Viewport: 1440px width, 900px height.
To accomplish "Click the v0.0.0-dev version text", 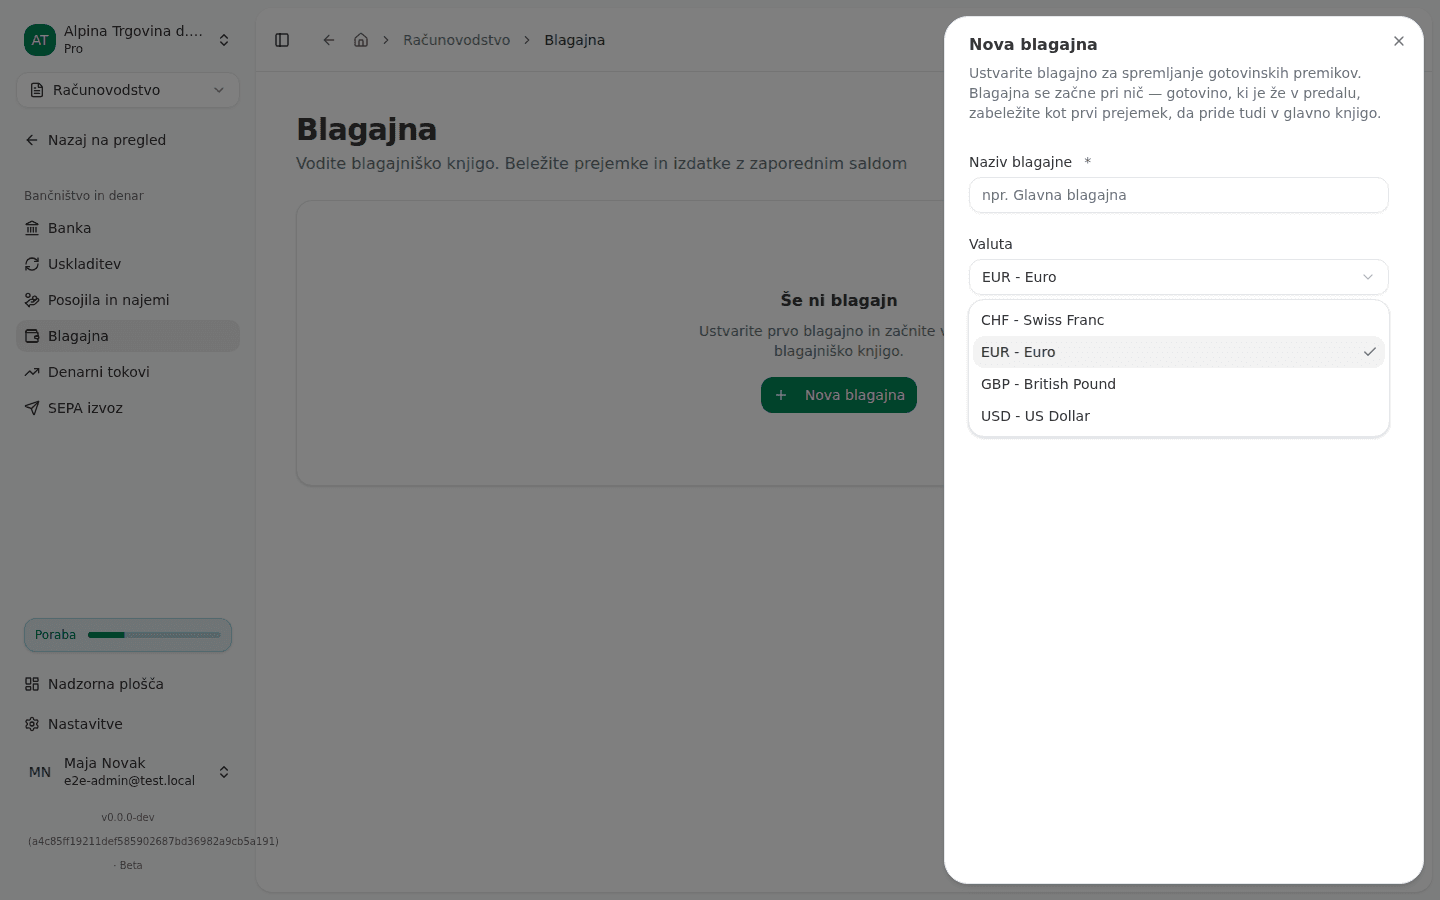I will pos(128,817).
